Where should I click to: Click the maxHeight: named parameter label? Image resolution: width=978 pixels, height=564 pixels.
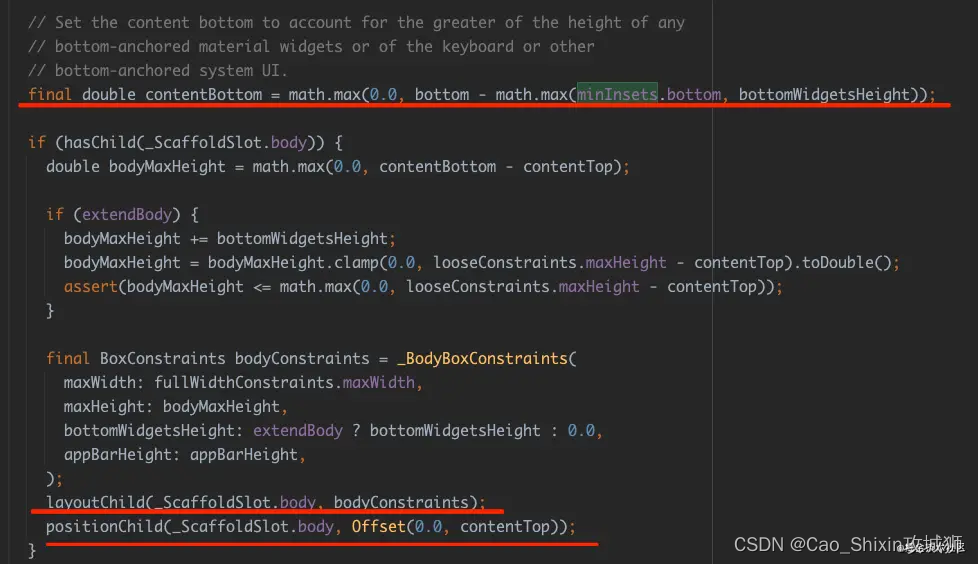(x=108, y=406)
